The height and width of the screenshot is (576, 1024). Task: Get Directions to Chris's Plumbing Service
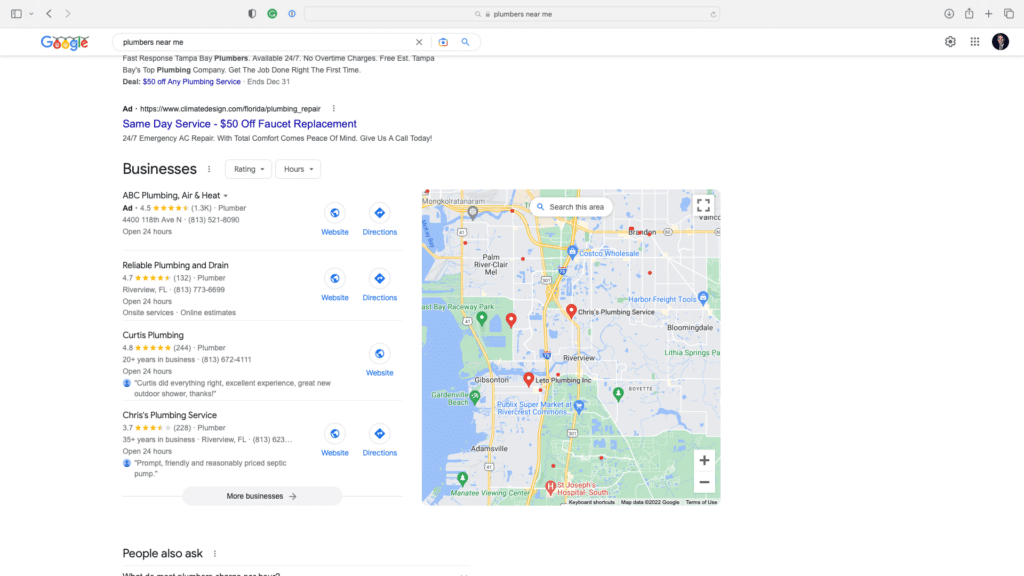point(379,434)
